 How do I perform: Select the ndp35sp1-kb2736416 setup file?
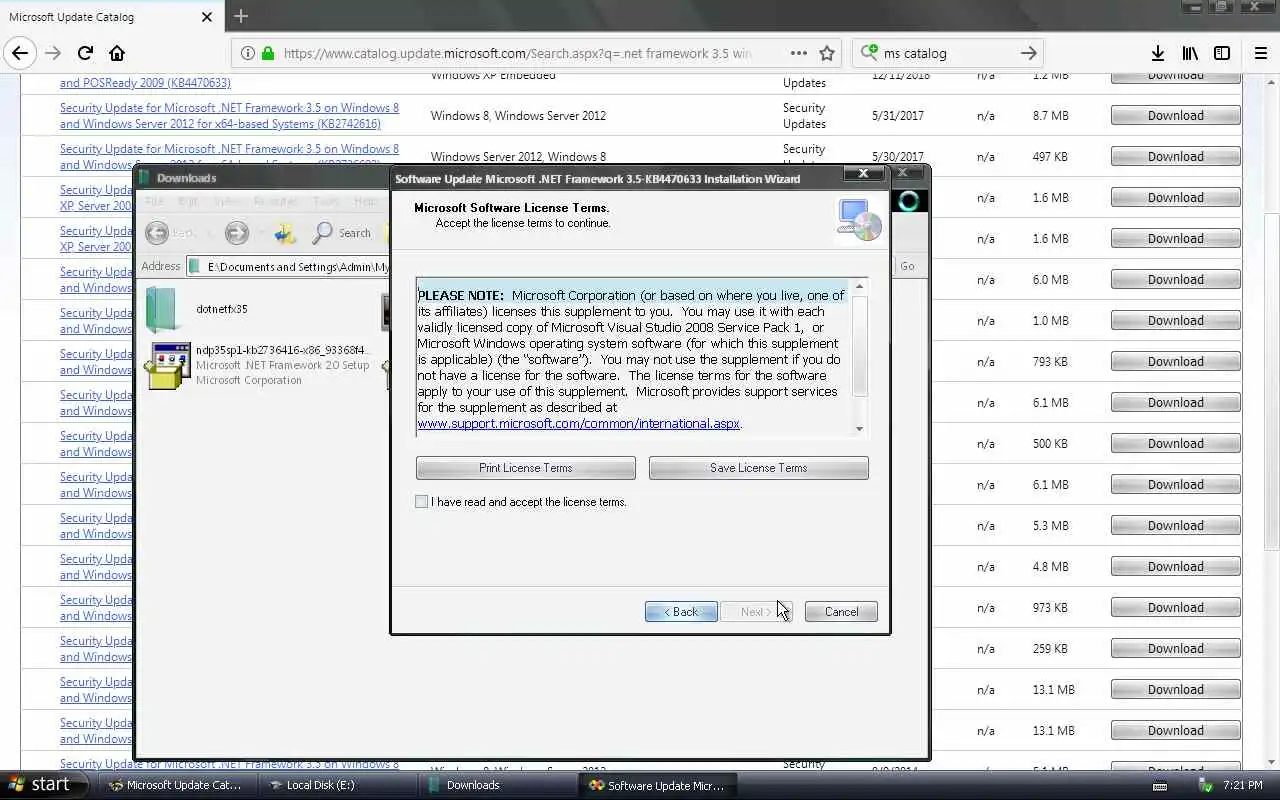[x=258, y=365]
